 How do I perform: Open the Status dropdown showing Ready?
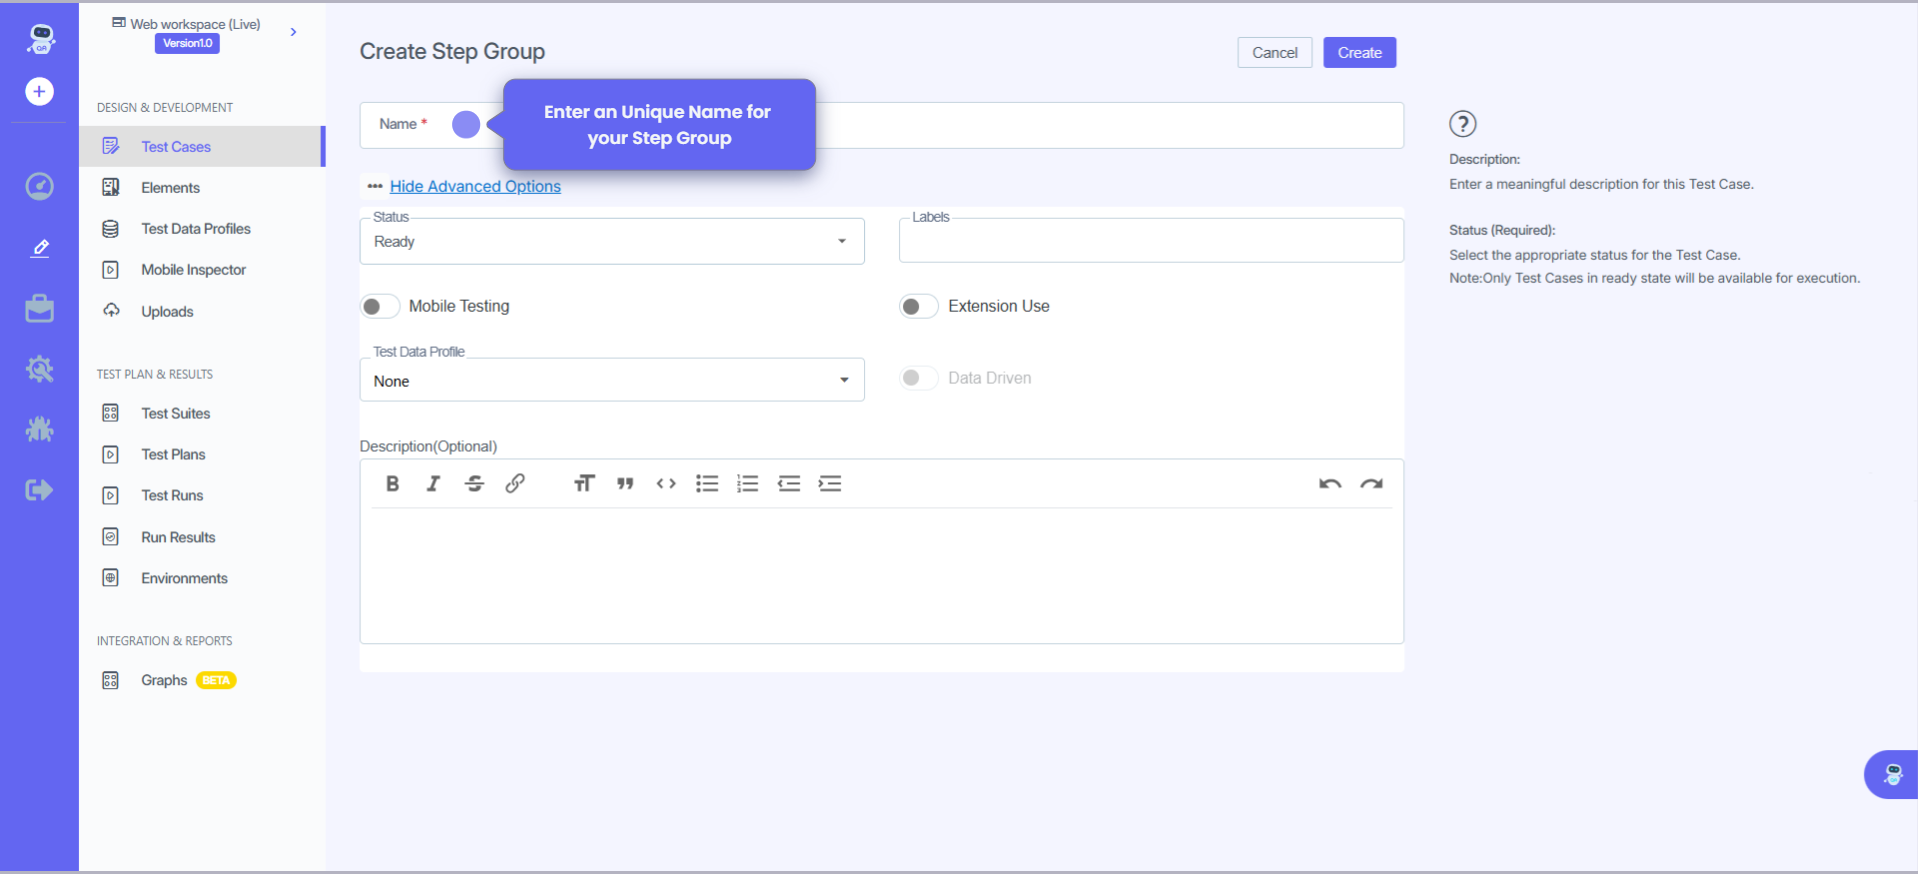[611, 242]
